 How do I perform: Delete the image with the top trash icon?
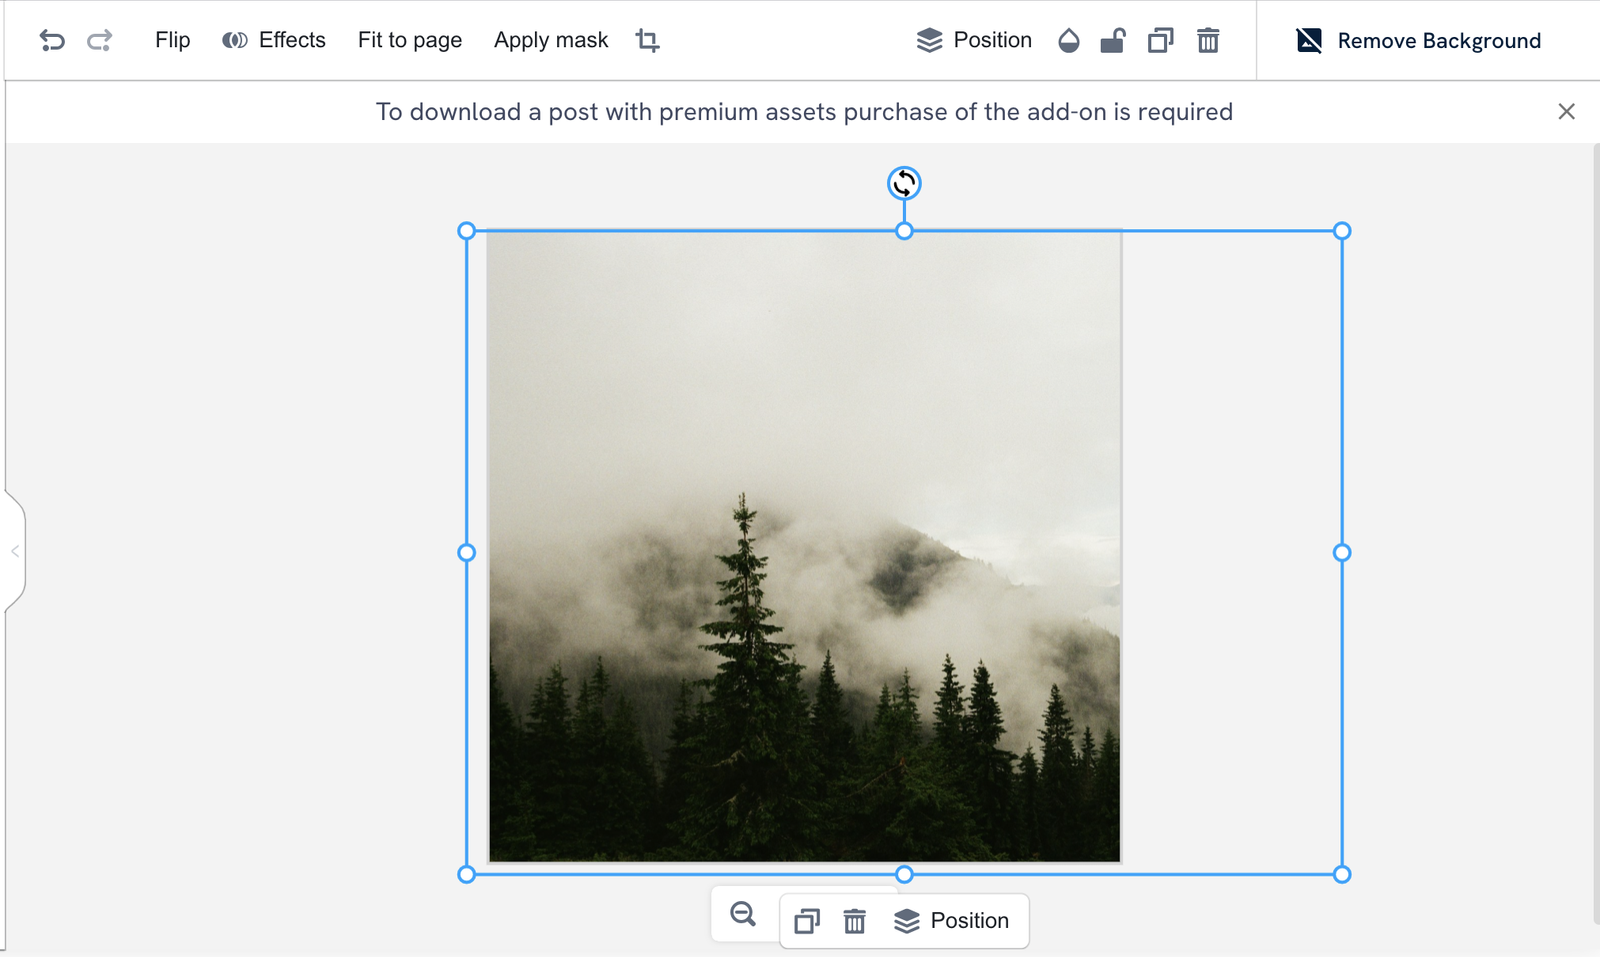pyautogui.click(x=1208, y=40)
